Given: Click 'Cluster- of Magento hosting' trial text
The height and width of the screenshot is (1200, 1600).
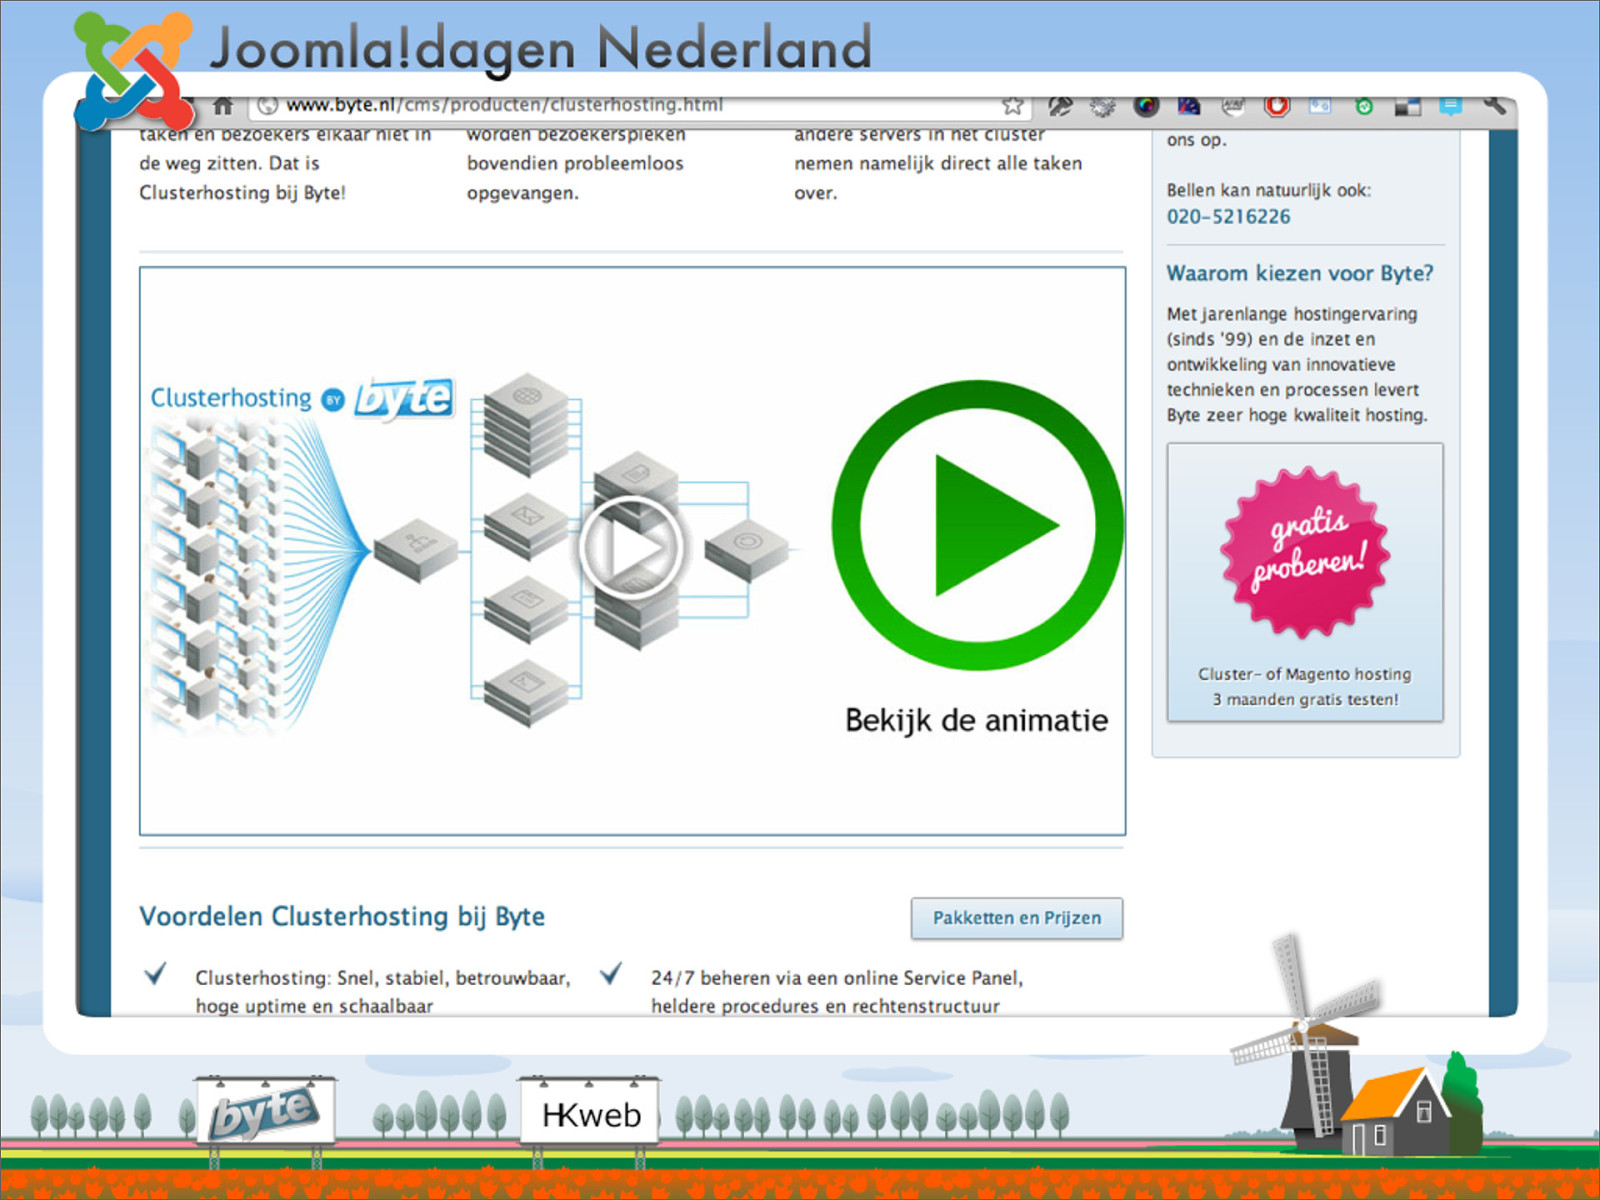Looking at the screenshot, I should pos(1304,674).
